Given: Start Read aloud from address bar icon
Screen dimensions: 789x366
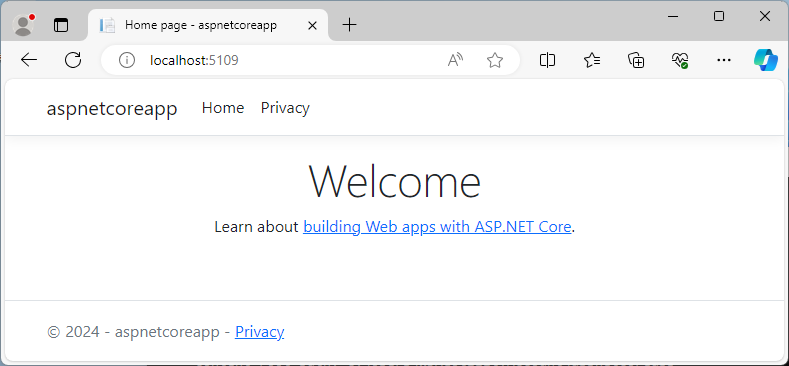Looking at the screenshot, I should click(x=455, y=60).
